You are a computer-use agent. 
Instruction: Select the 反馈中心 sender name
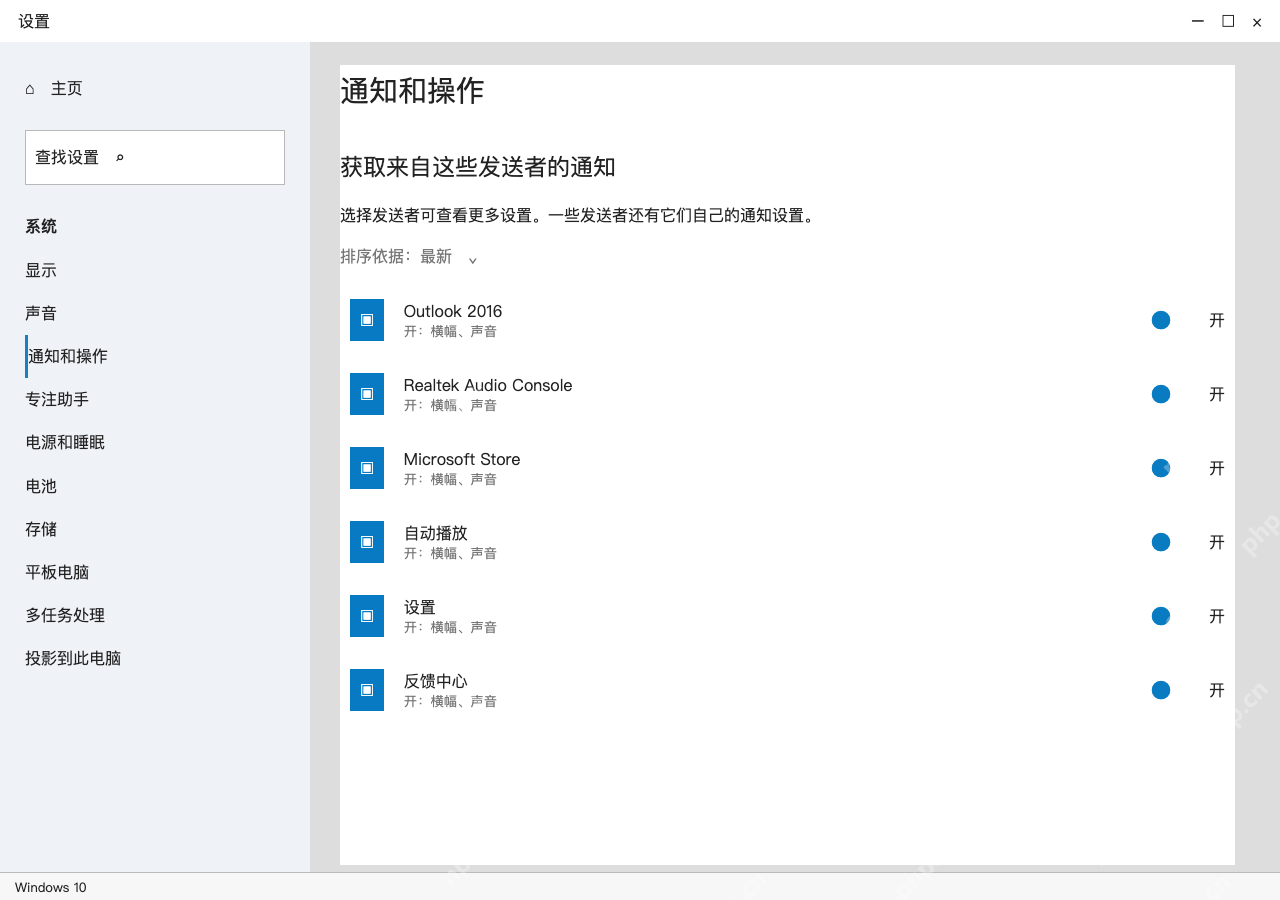(x=436, y=681)
